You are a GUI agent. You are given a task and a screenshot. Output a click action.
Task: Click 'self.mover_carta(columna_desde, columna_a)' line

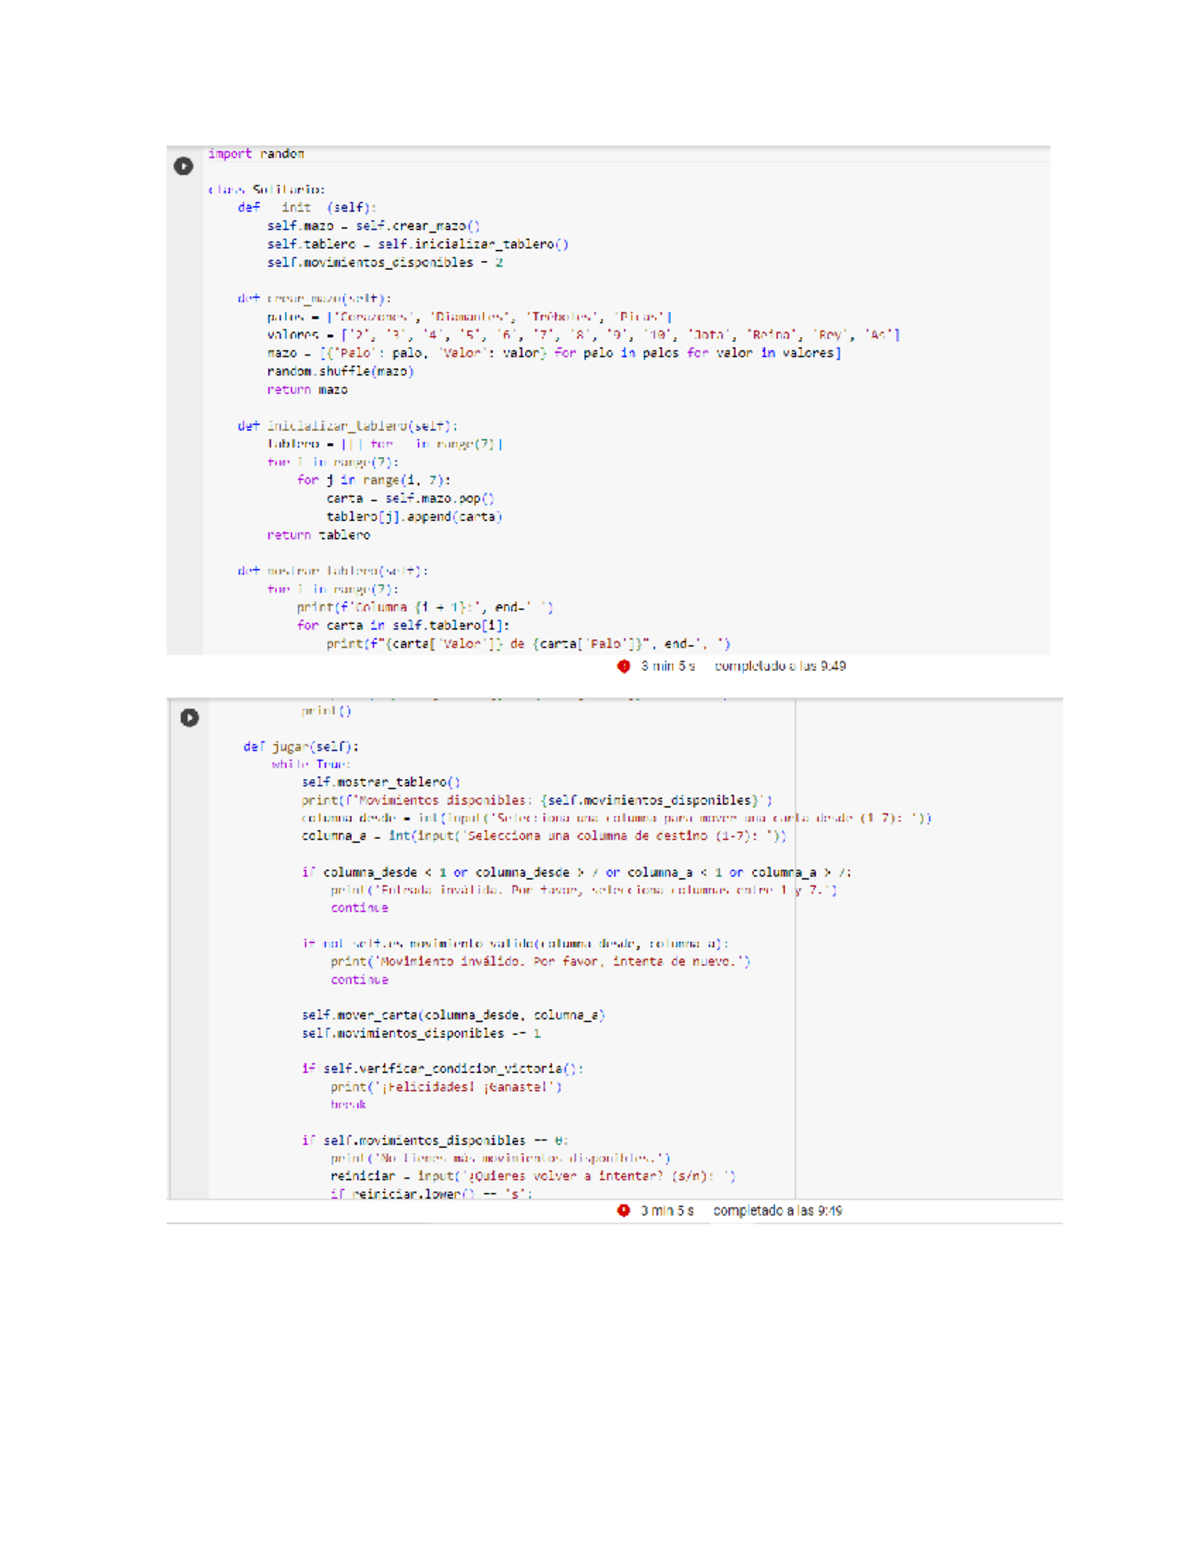click(452, 1015)
